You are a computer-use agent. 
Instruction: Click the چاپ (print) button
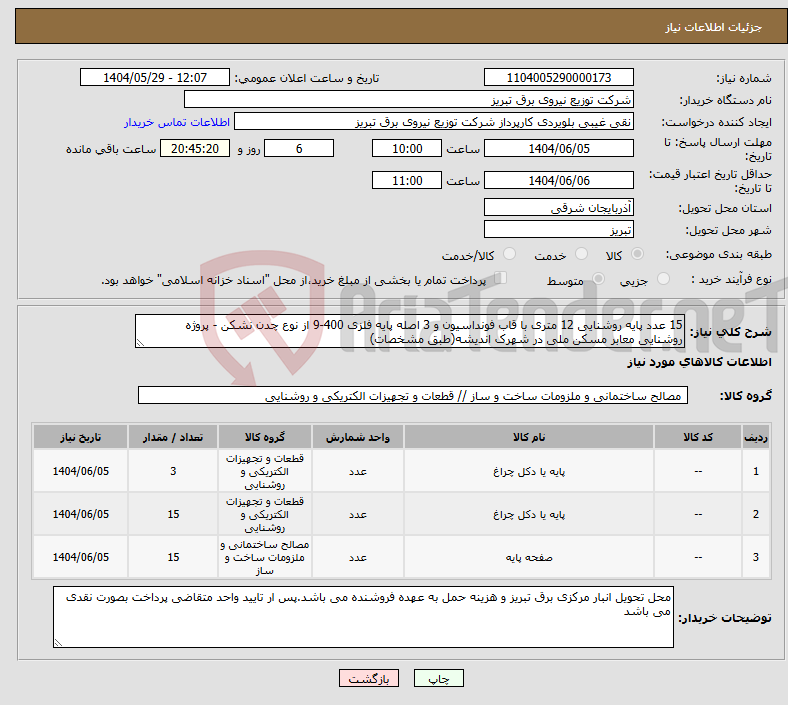pos(438,678)
